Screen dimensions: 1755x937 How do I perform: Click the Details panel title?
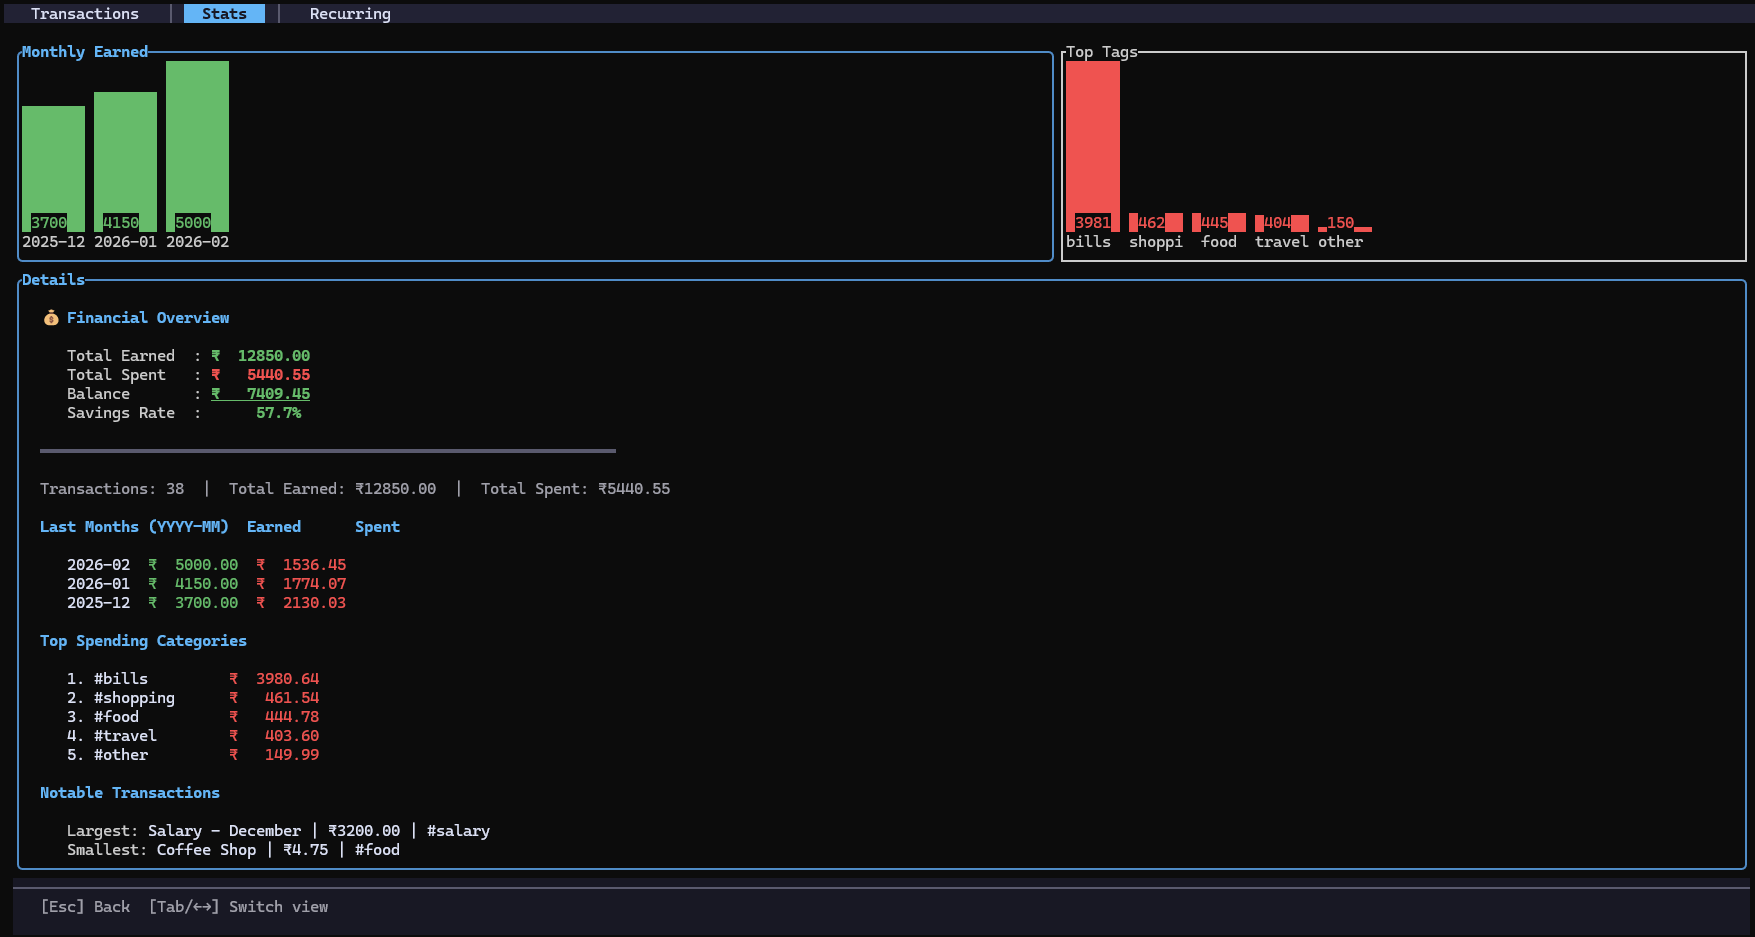pos(53,280)
